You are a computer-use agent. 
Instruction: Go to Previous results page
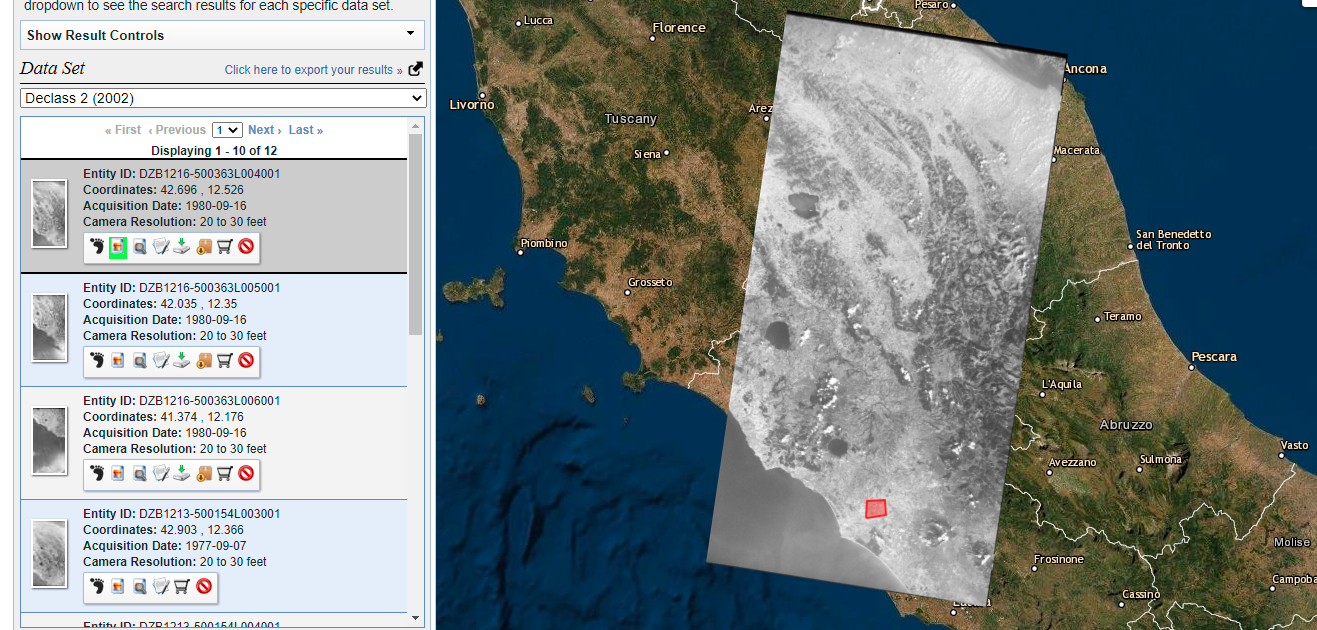point(177,130)
